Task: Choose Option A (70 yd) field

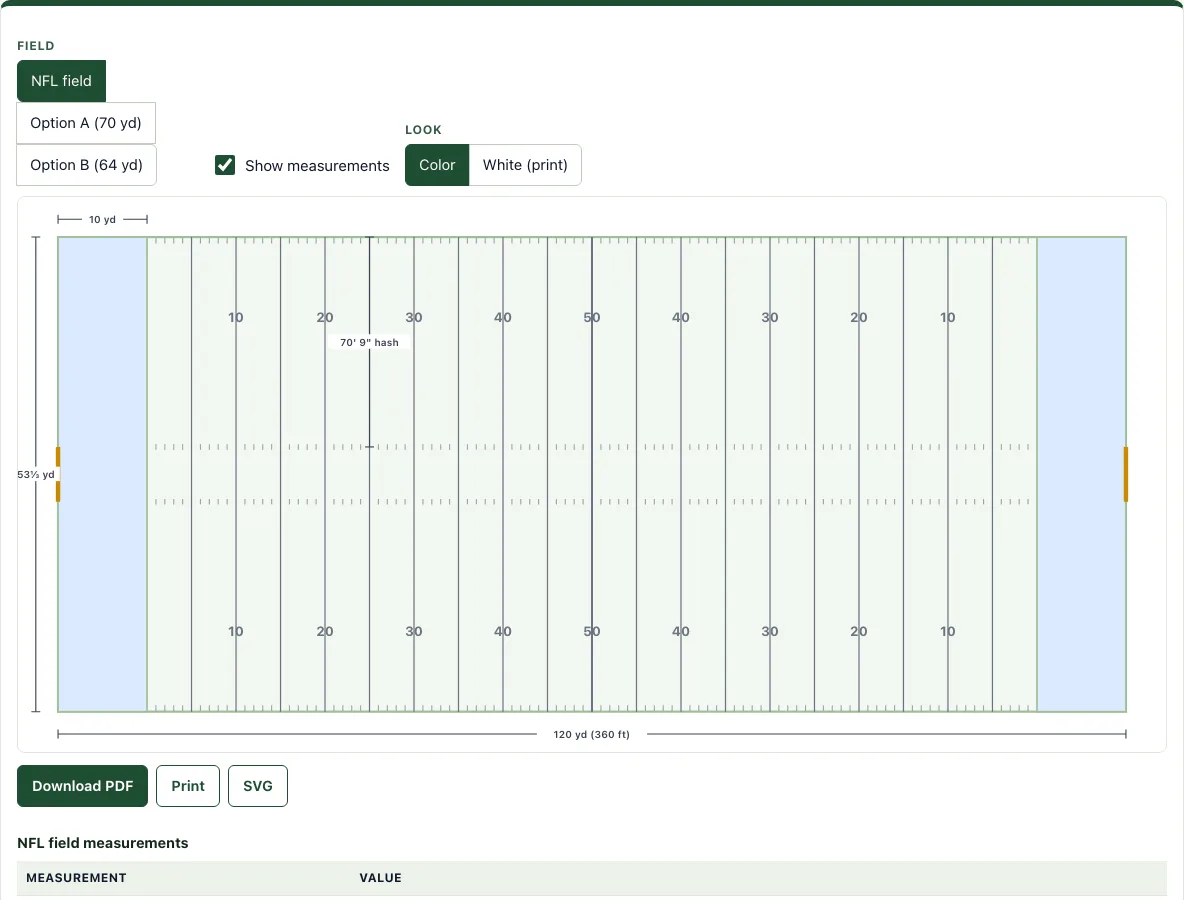Action: (x=86, y=123)
